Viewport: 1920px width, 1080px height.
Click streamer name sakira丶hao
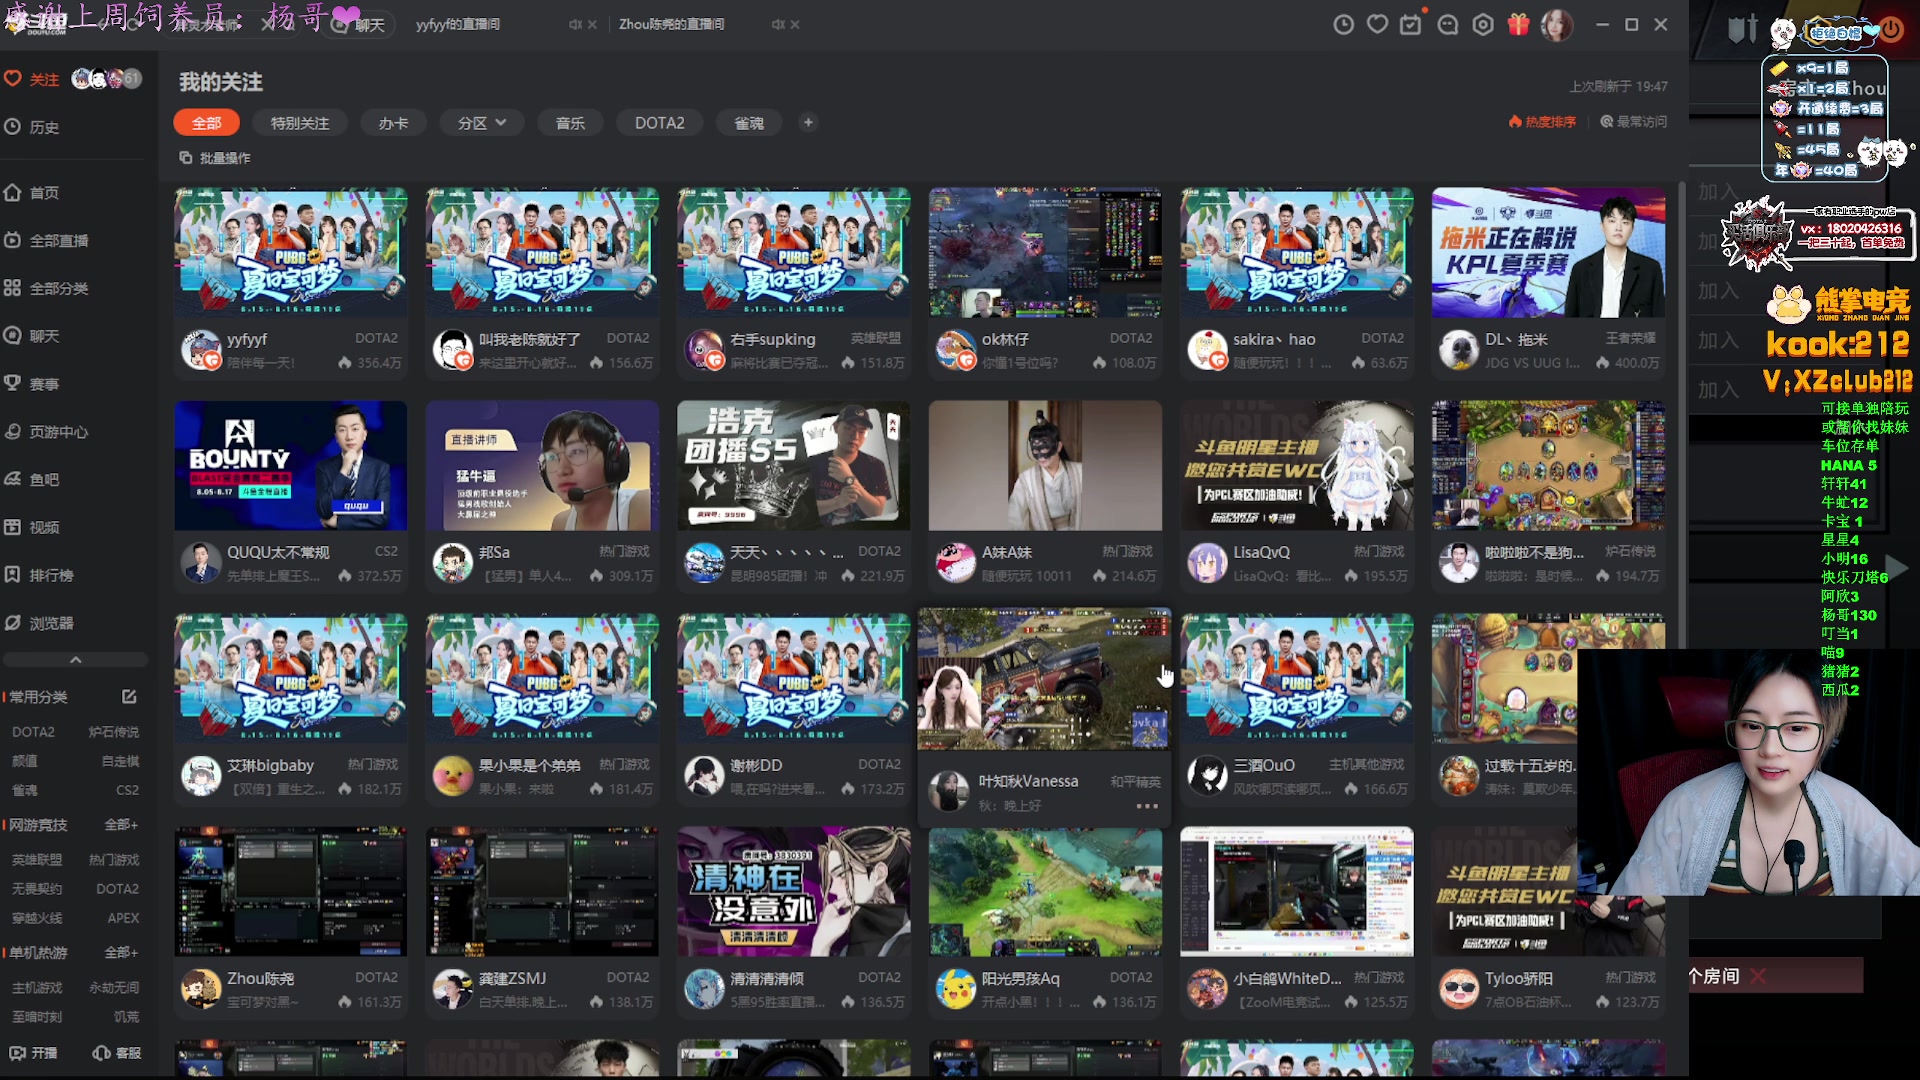tap(1274, 339)
